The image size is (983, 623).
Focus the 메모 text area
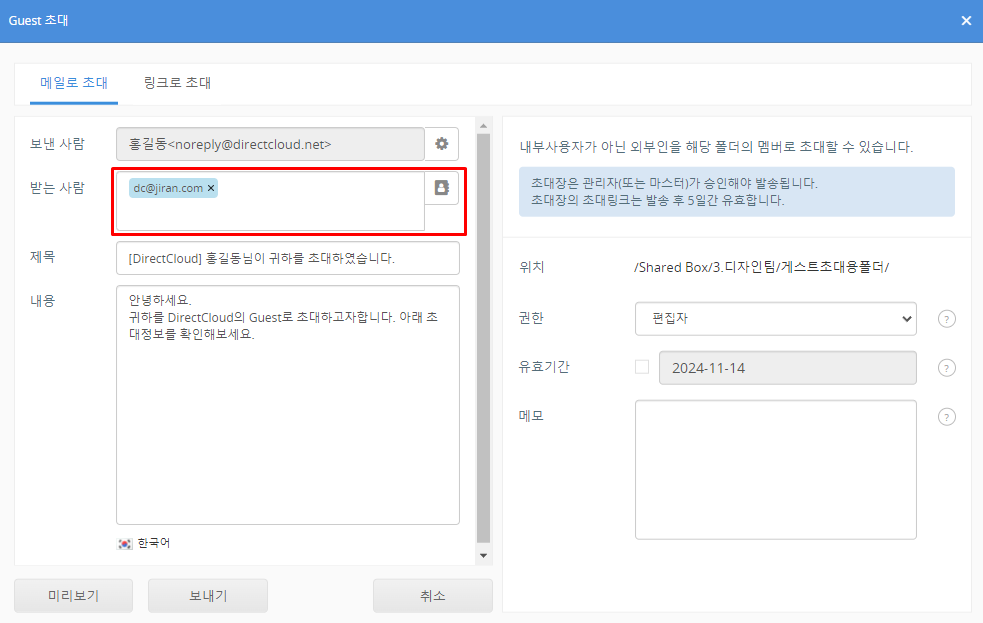[775, 469]
